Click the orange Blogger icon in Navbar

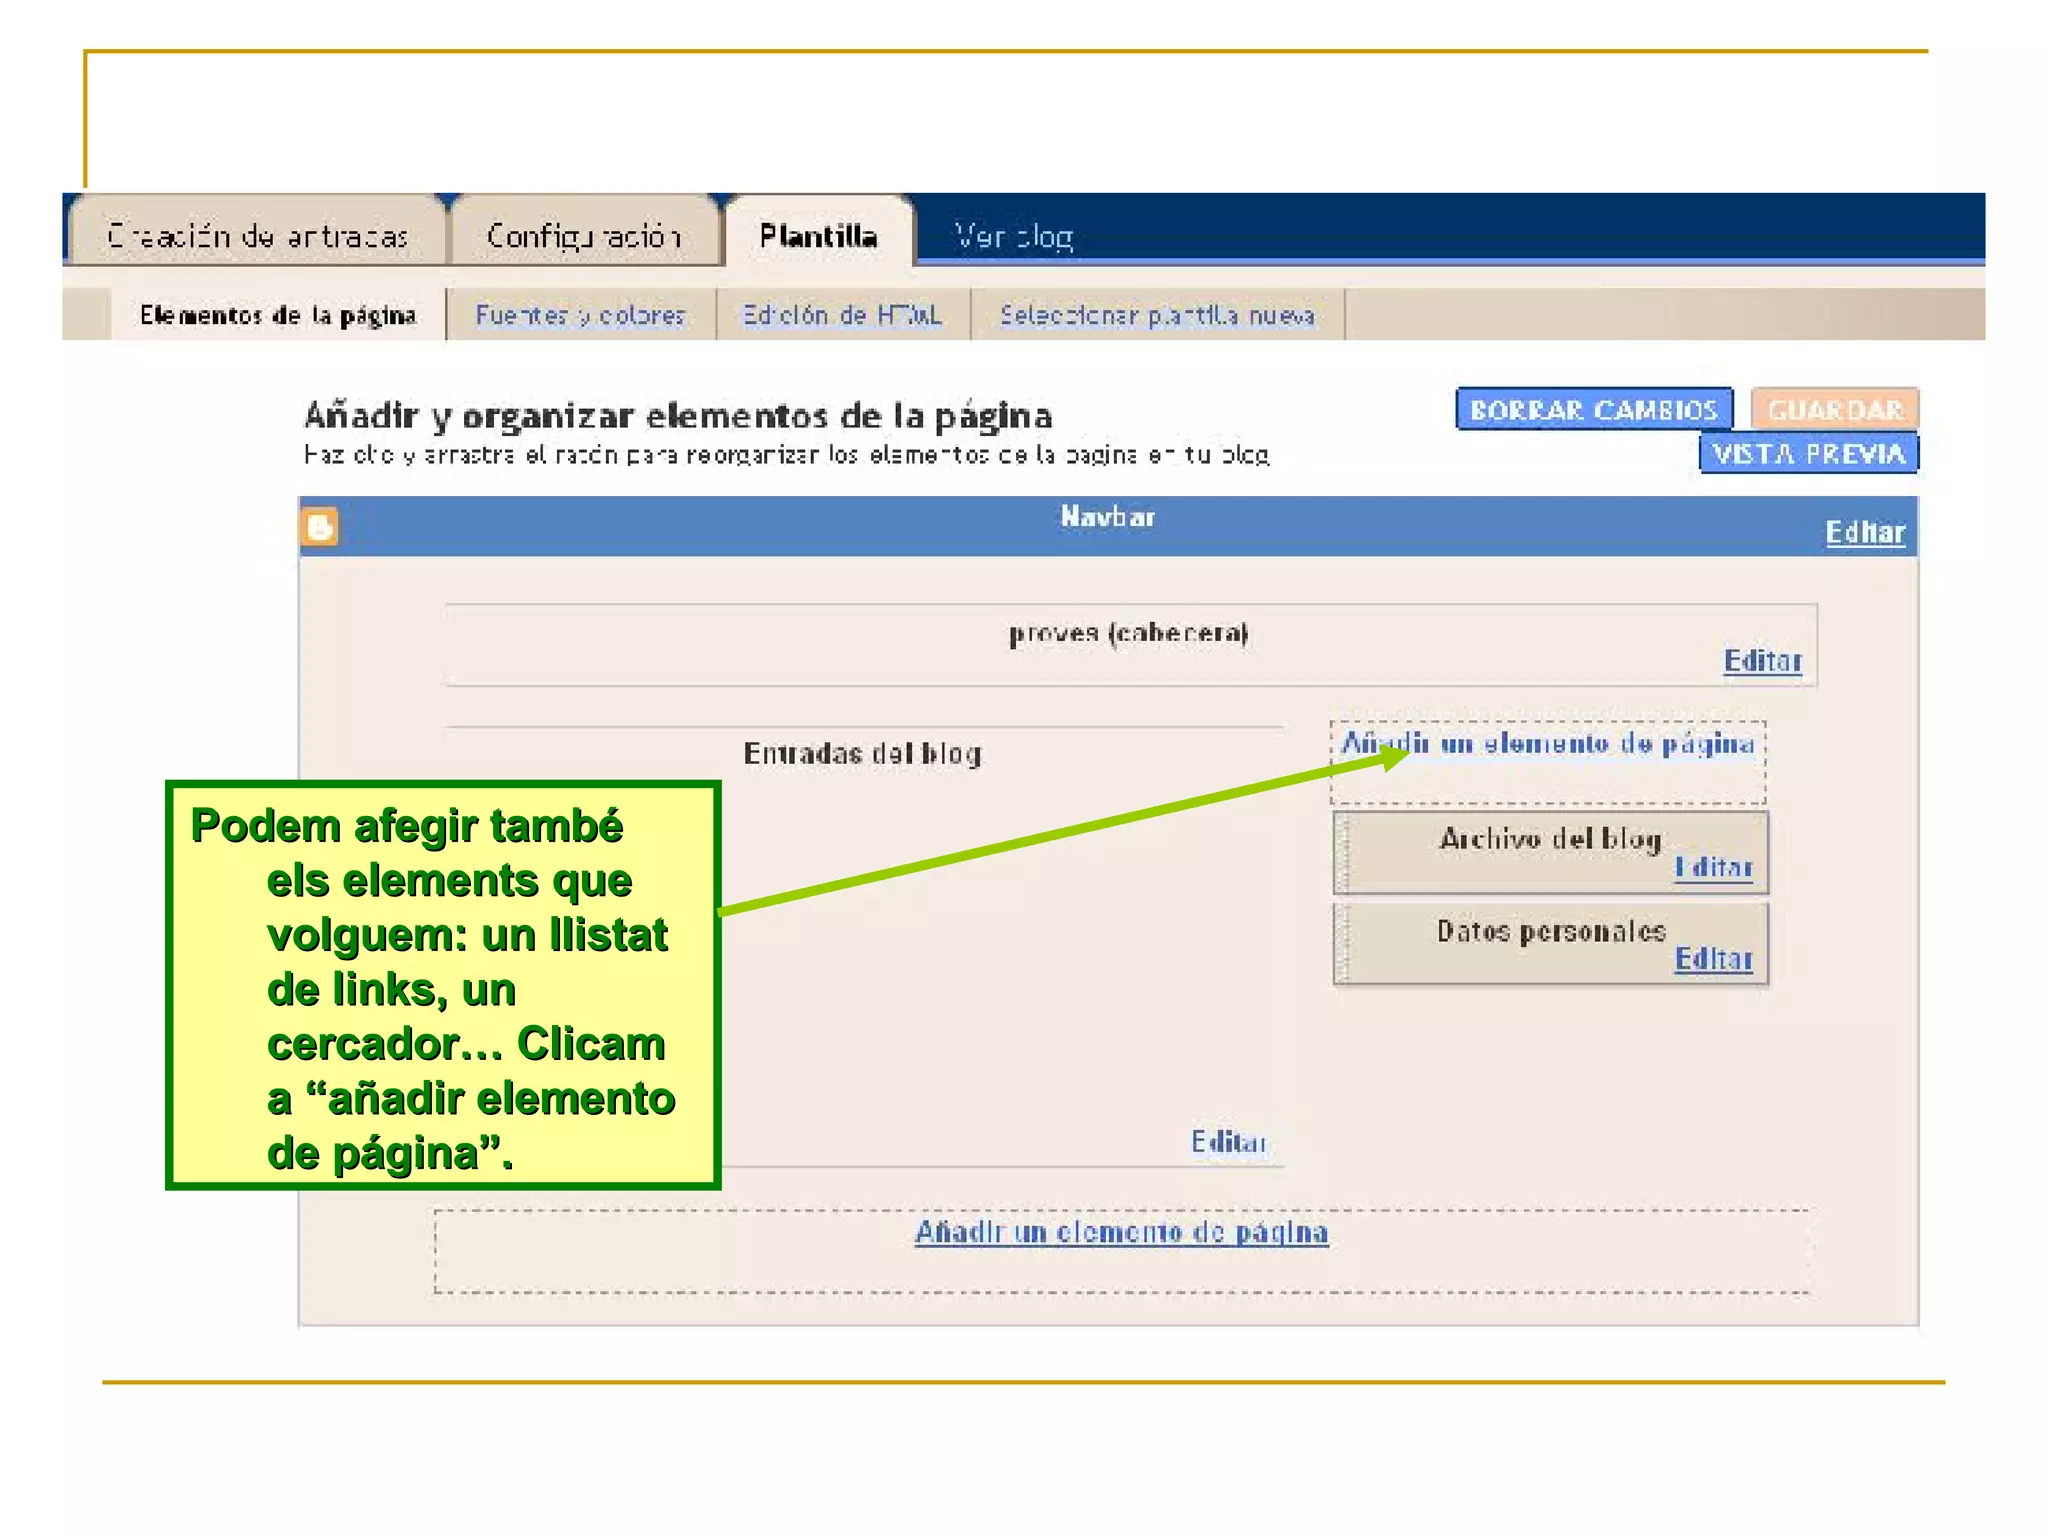click(x=320, y=527)
